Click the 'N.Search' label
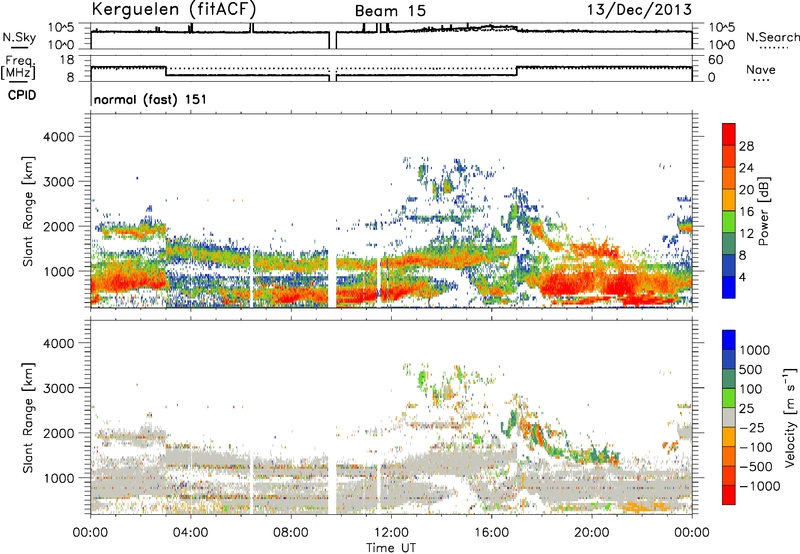This screenshot has width=800, height=554. click(773, 37)
